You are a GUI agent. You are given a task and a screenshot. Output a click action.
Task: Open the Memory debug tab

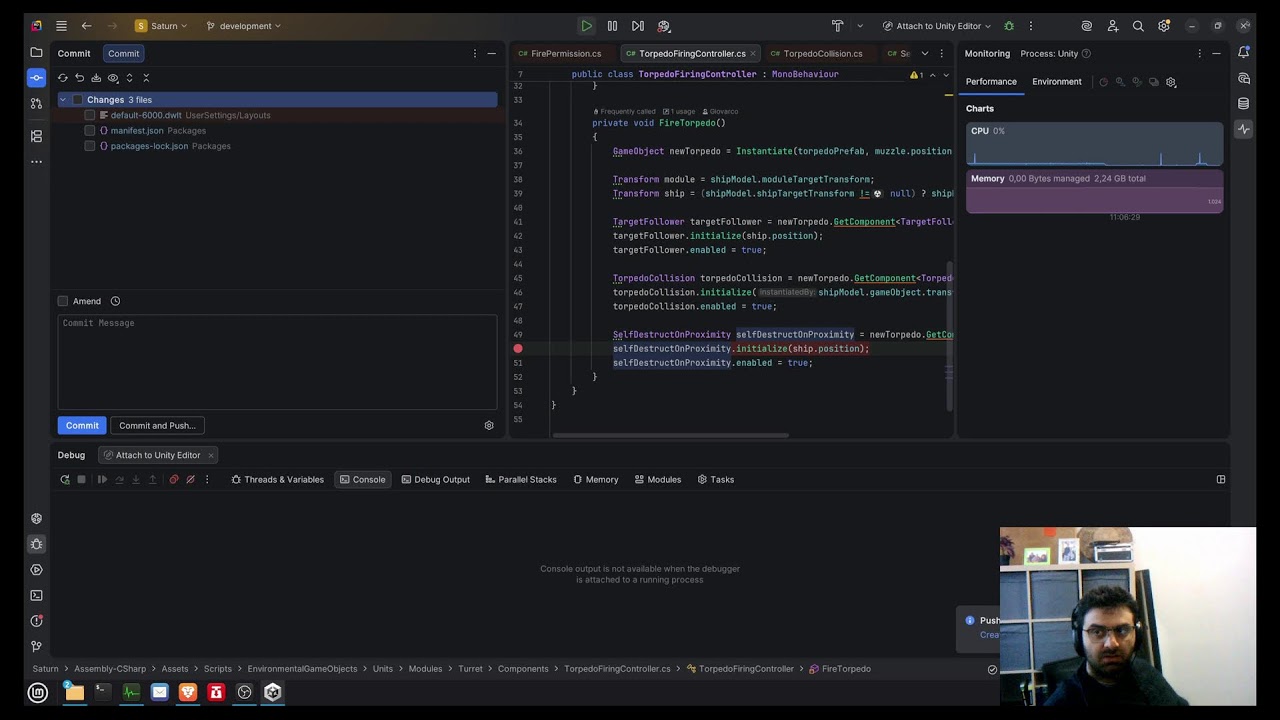click(x=595, y=480)
